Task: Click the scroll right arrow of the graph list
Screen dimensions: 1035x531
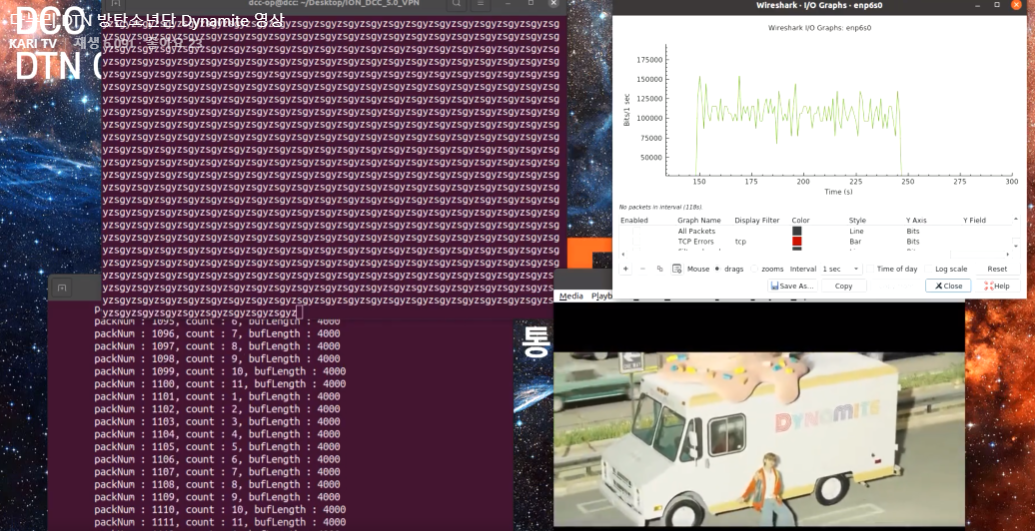Action: (1007, 254)
